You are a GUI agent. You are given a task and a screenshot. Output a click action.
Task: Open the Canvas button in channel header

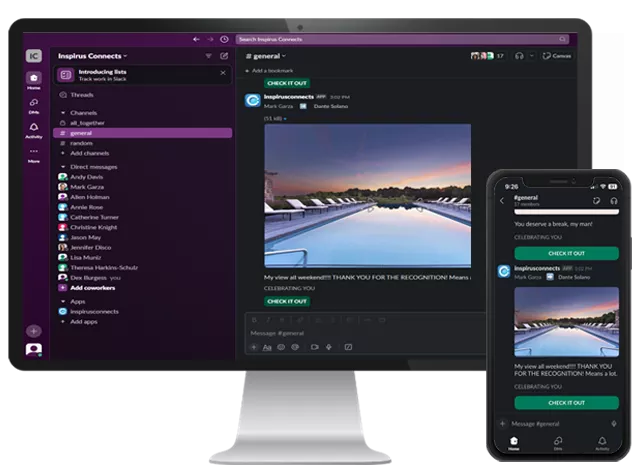click(x=559, y=56)
